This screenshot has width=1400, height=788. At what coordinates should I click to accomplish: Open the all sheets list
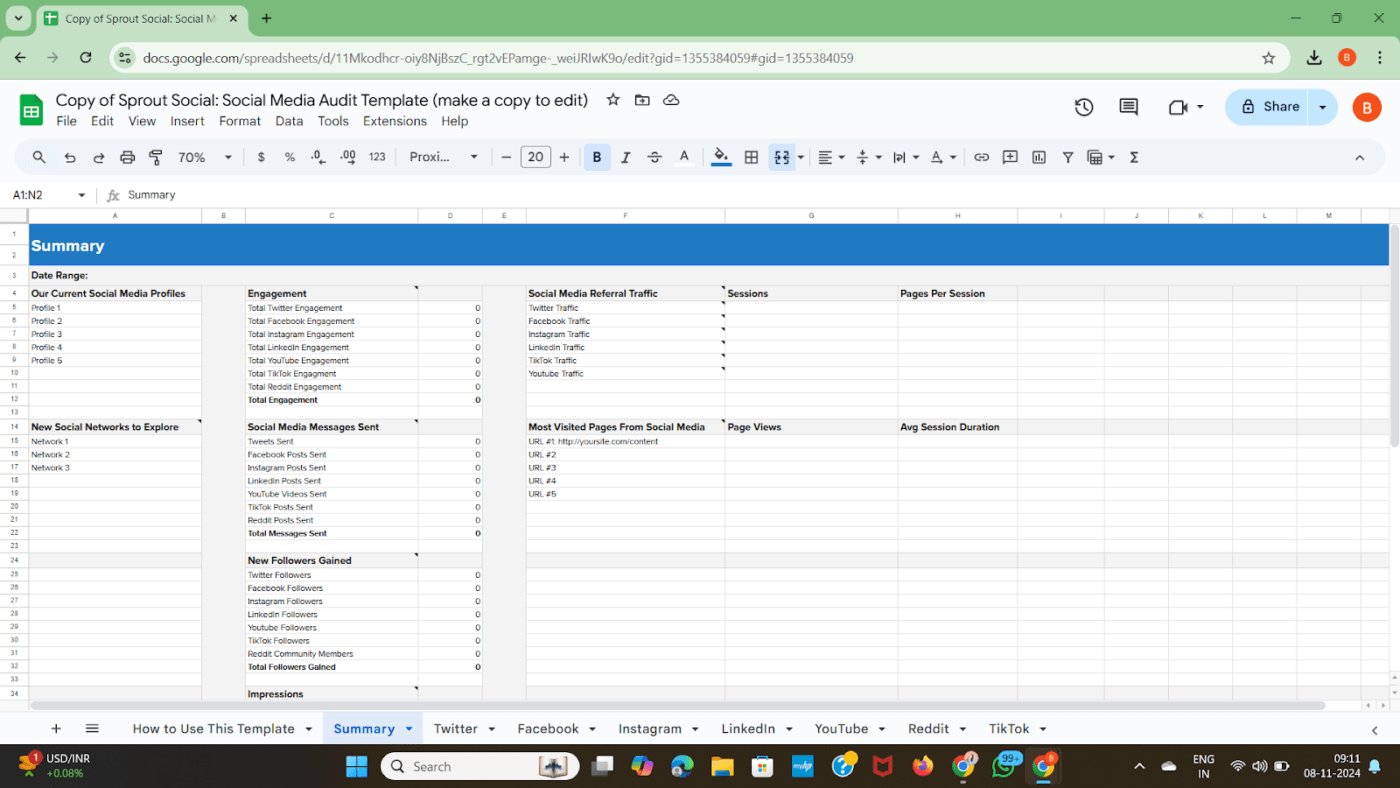click(92, 729)
